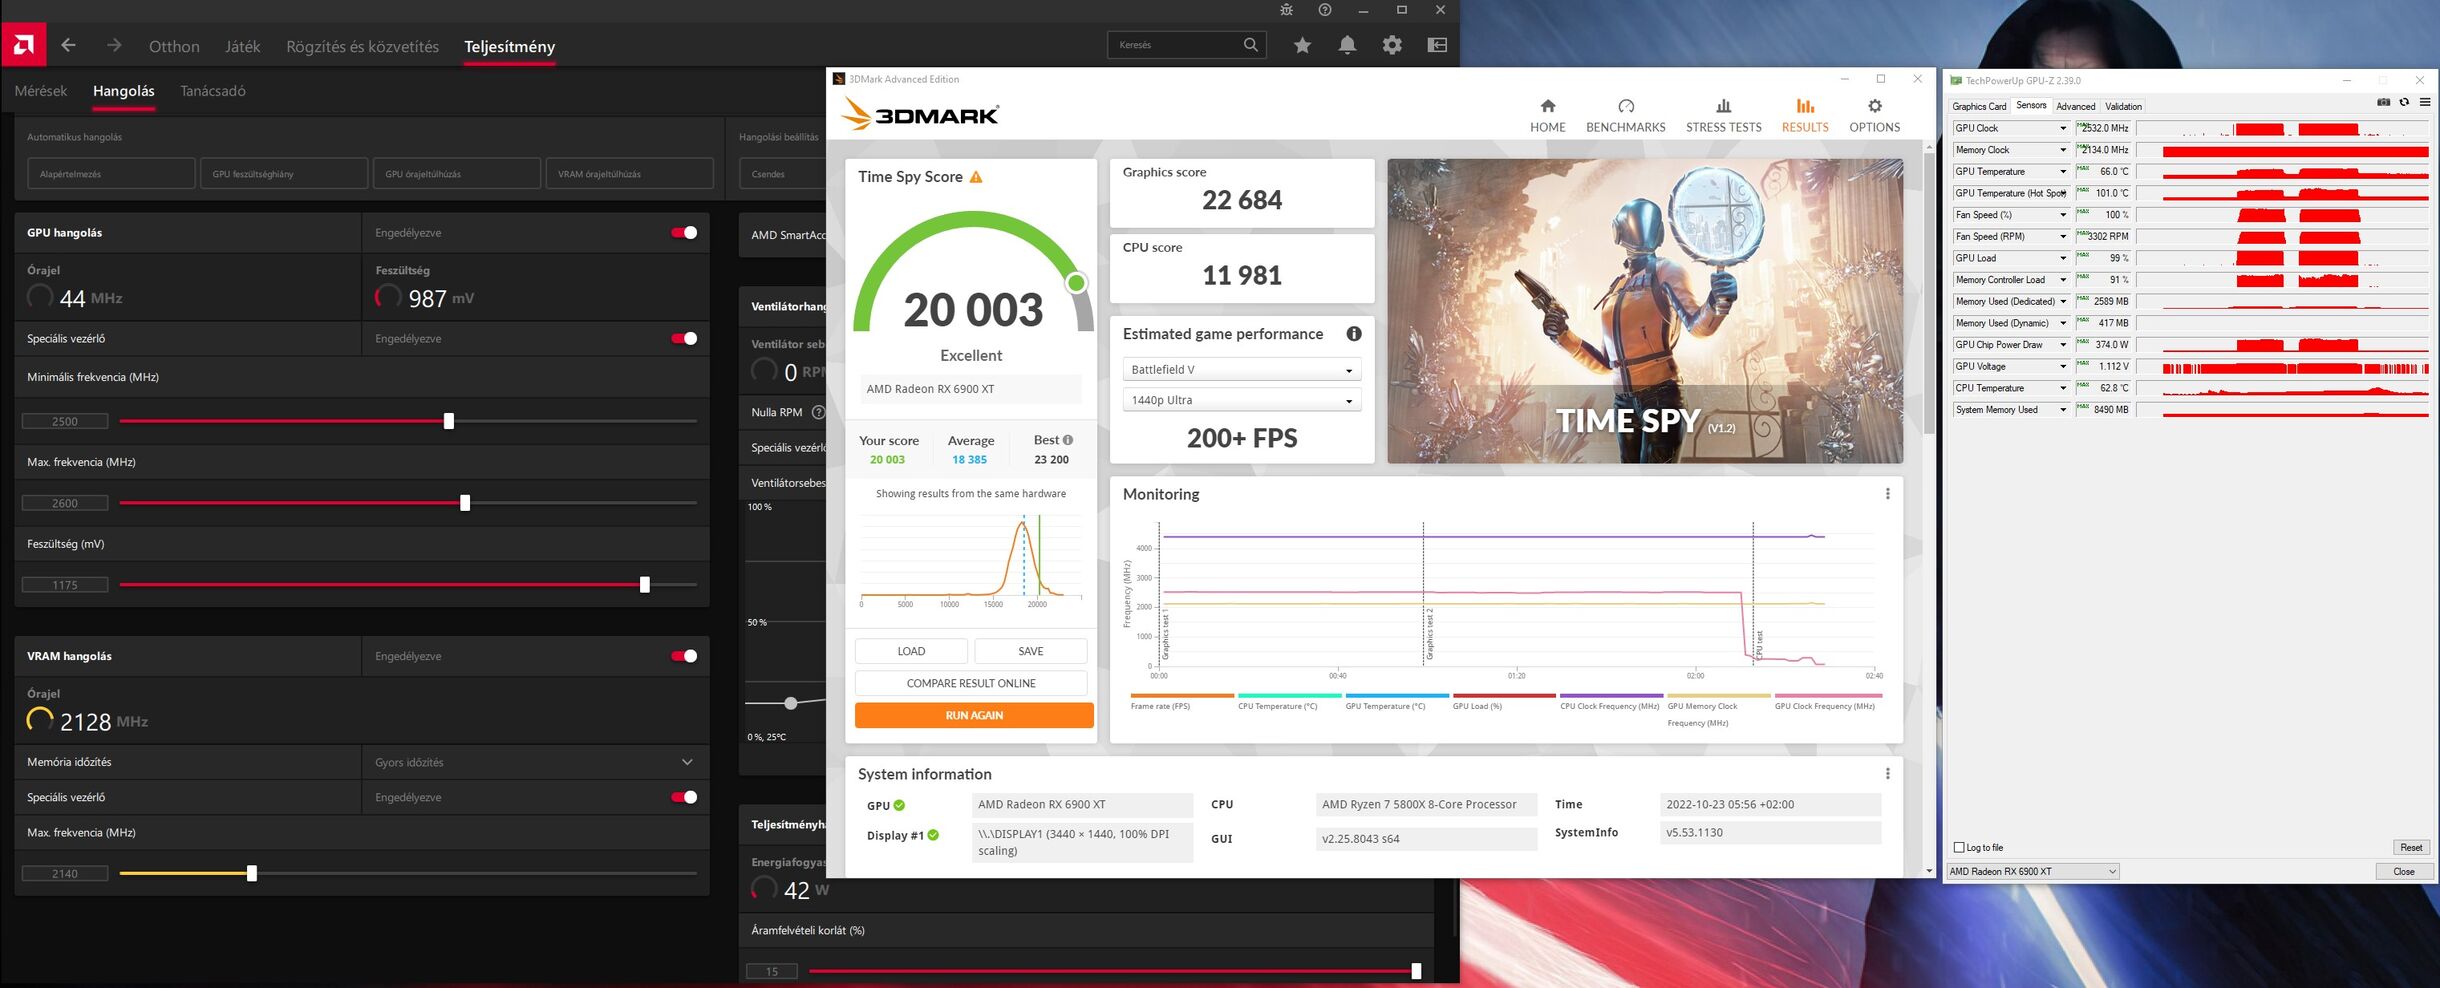The width and height of the screenshot is (2440, 988).
Task: Toggle GPU hangolás enable switch
Action: point(684,233)
